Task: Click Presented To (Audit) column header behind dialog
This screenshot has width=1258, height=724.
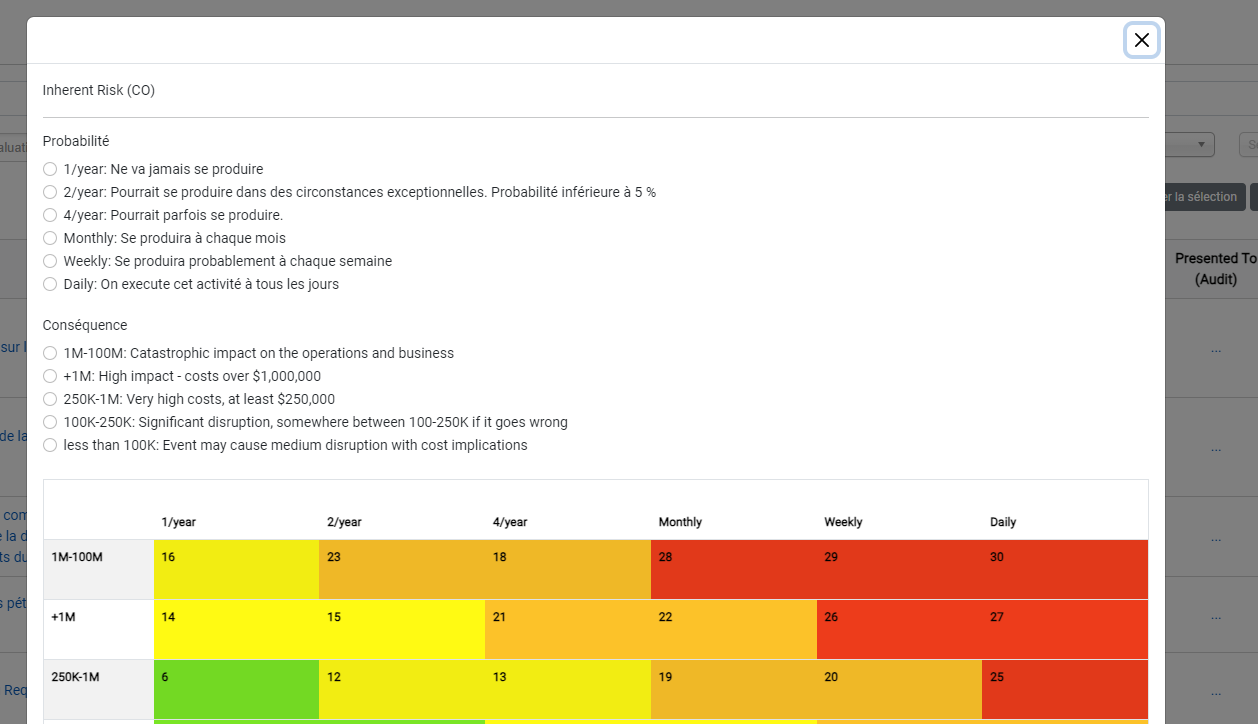Action: 1215,269
